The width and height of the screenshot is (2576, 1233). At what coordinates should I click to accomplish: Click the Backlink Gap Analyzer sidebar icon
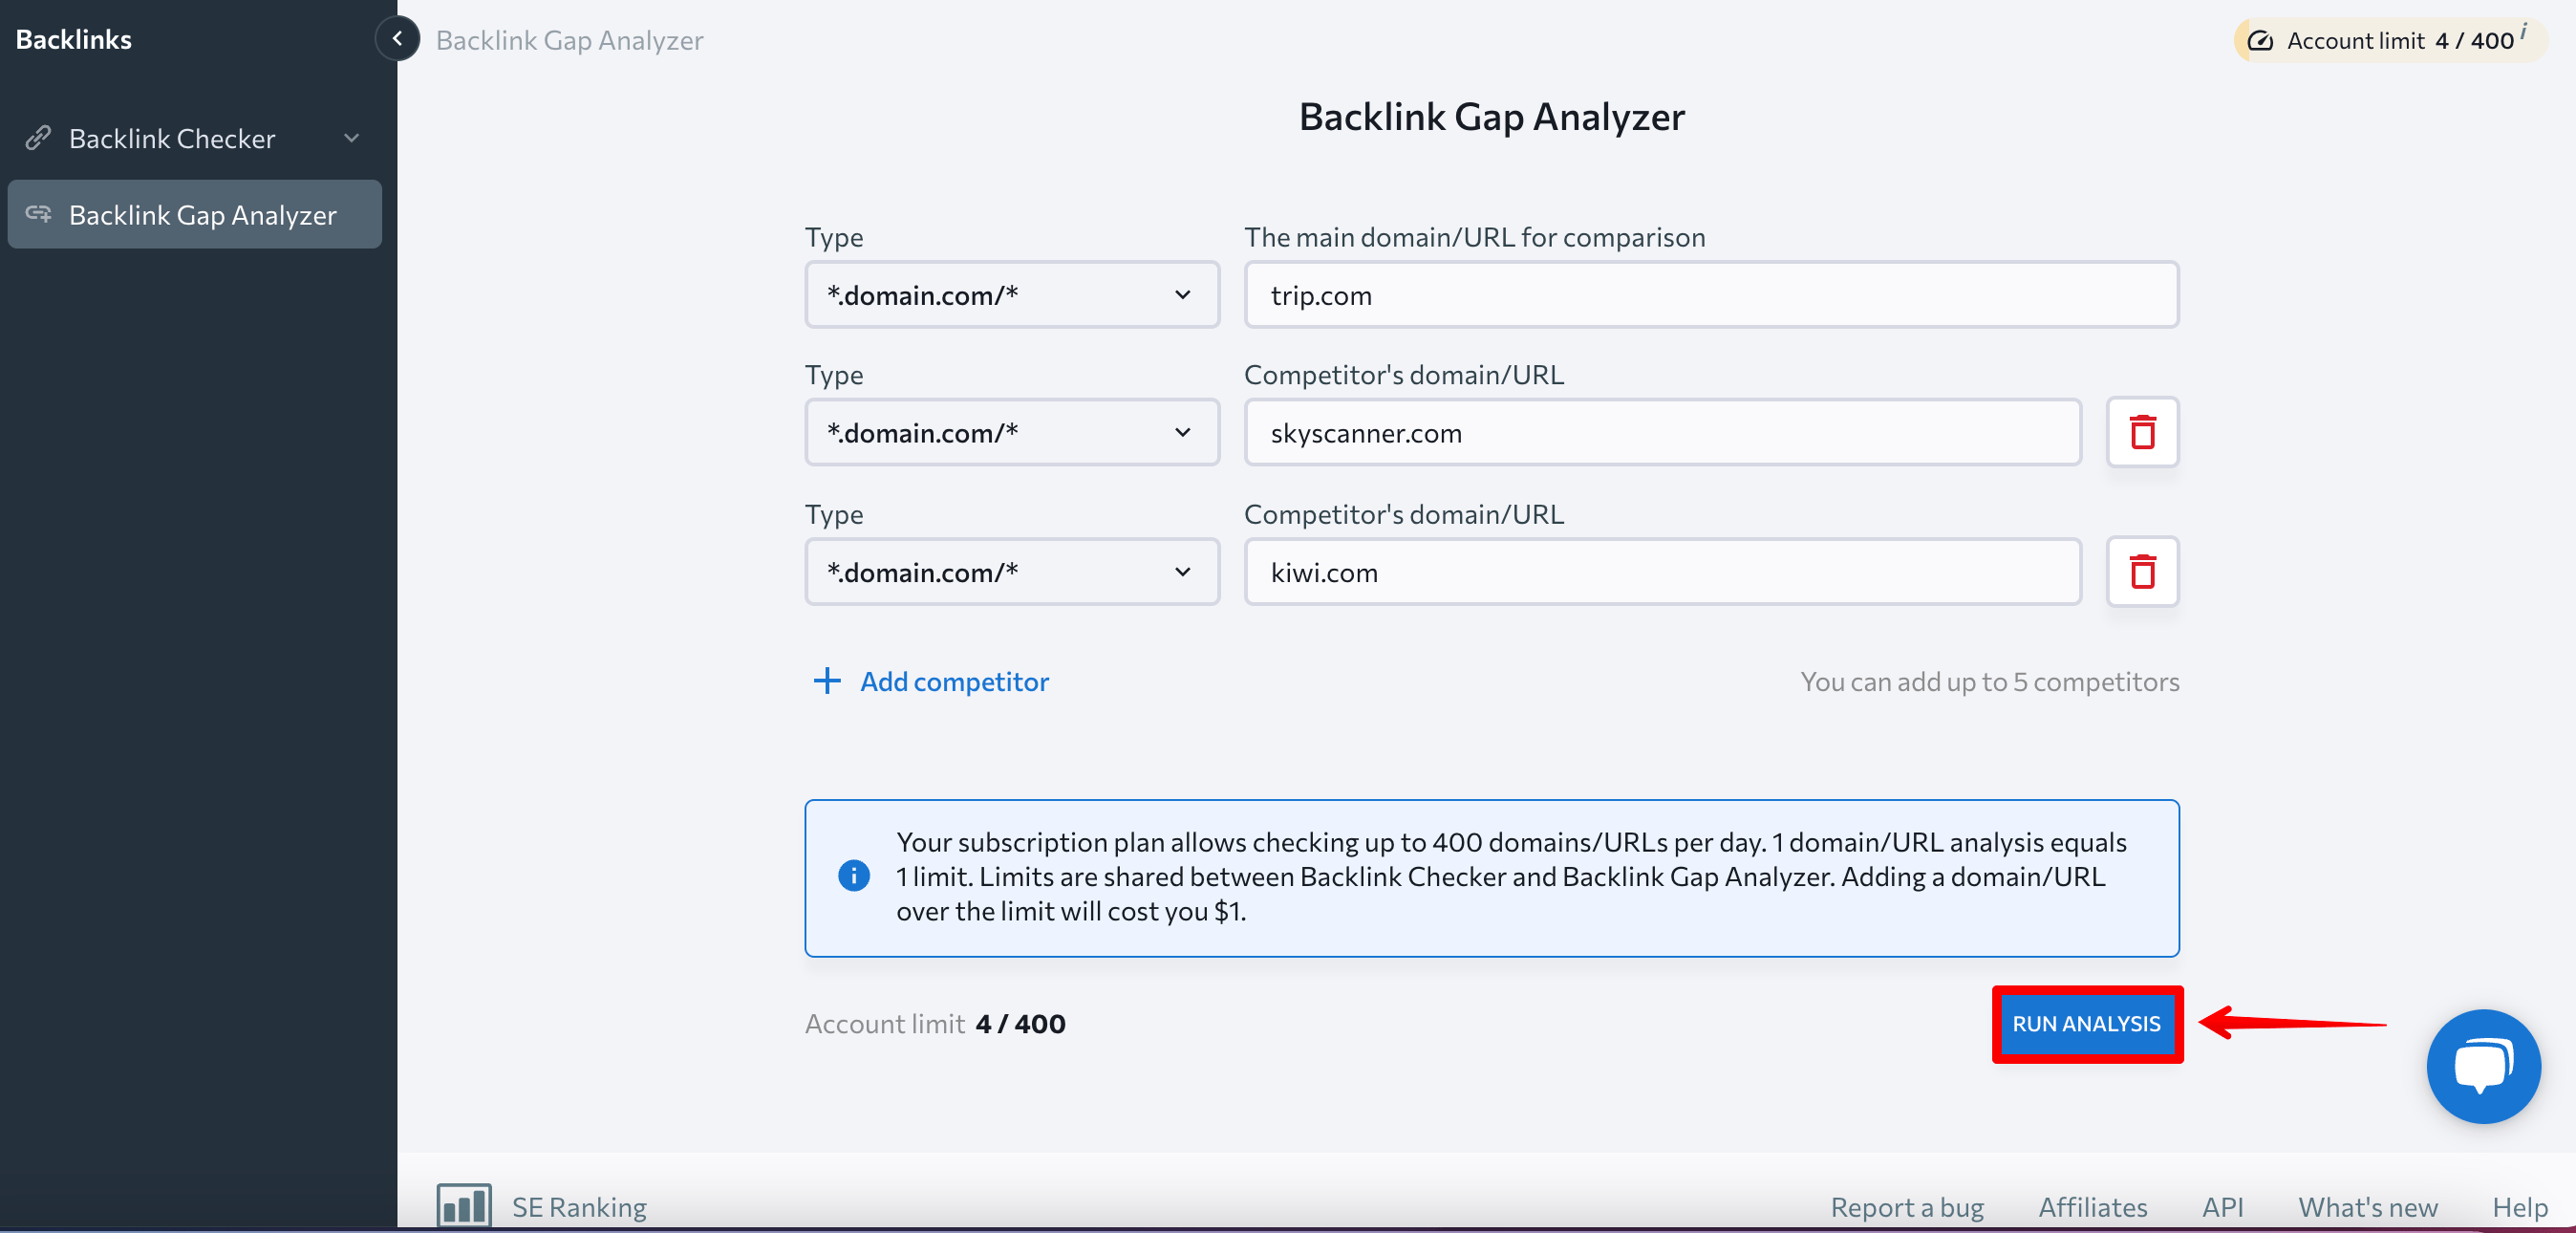pos(38,213)
